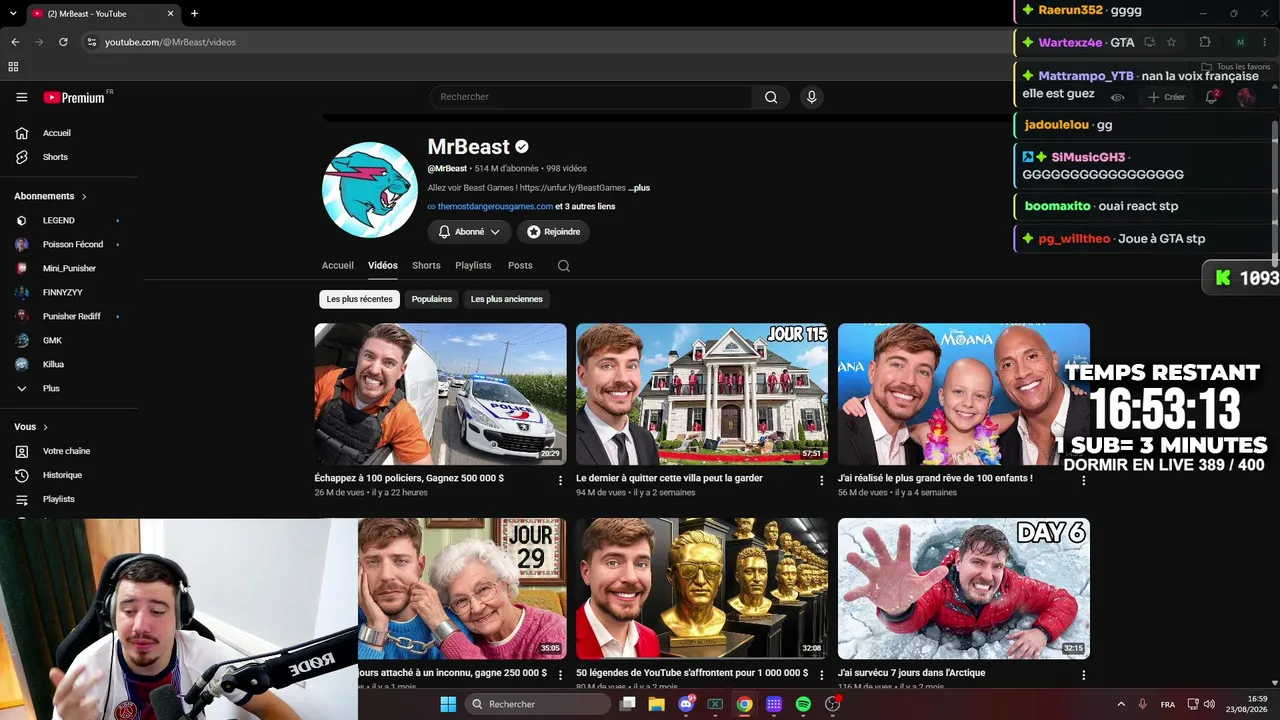Open more options for Le dernier à quitter video
This screenshot has height=720, width=1280.
[822, 481]
